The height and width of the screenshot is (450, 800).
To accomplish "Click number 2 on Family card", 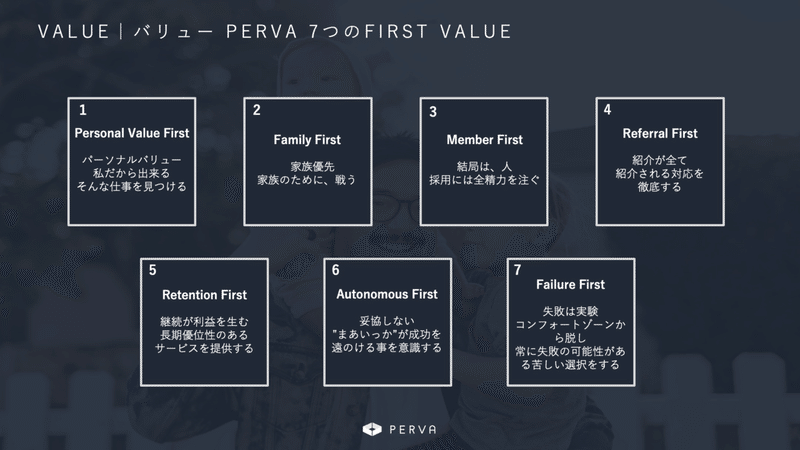I will pyautogui.click(x=257, y=110).
